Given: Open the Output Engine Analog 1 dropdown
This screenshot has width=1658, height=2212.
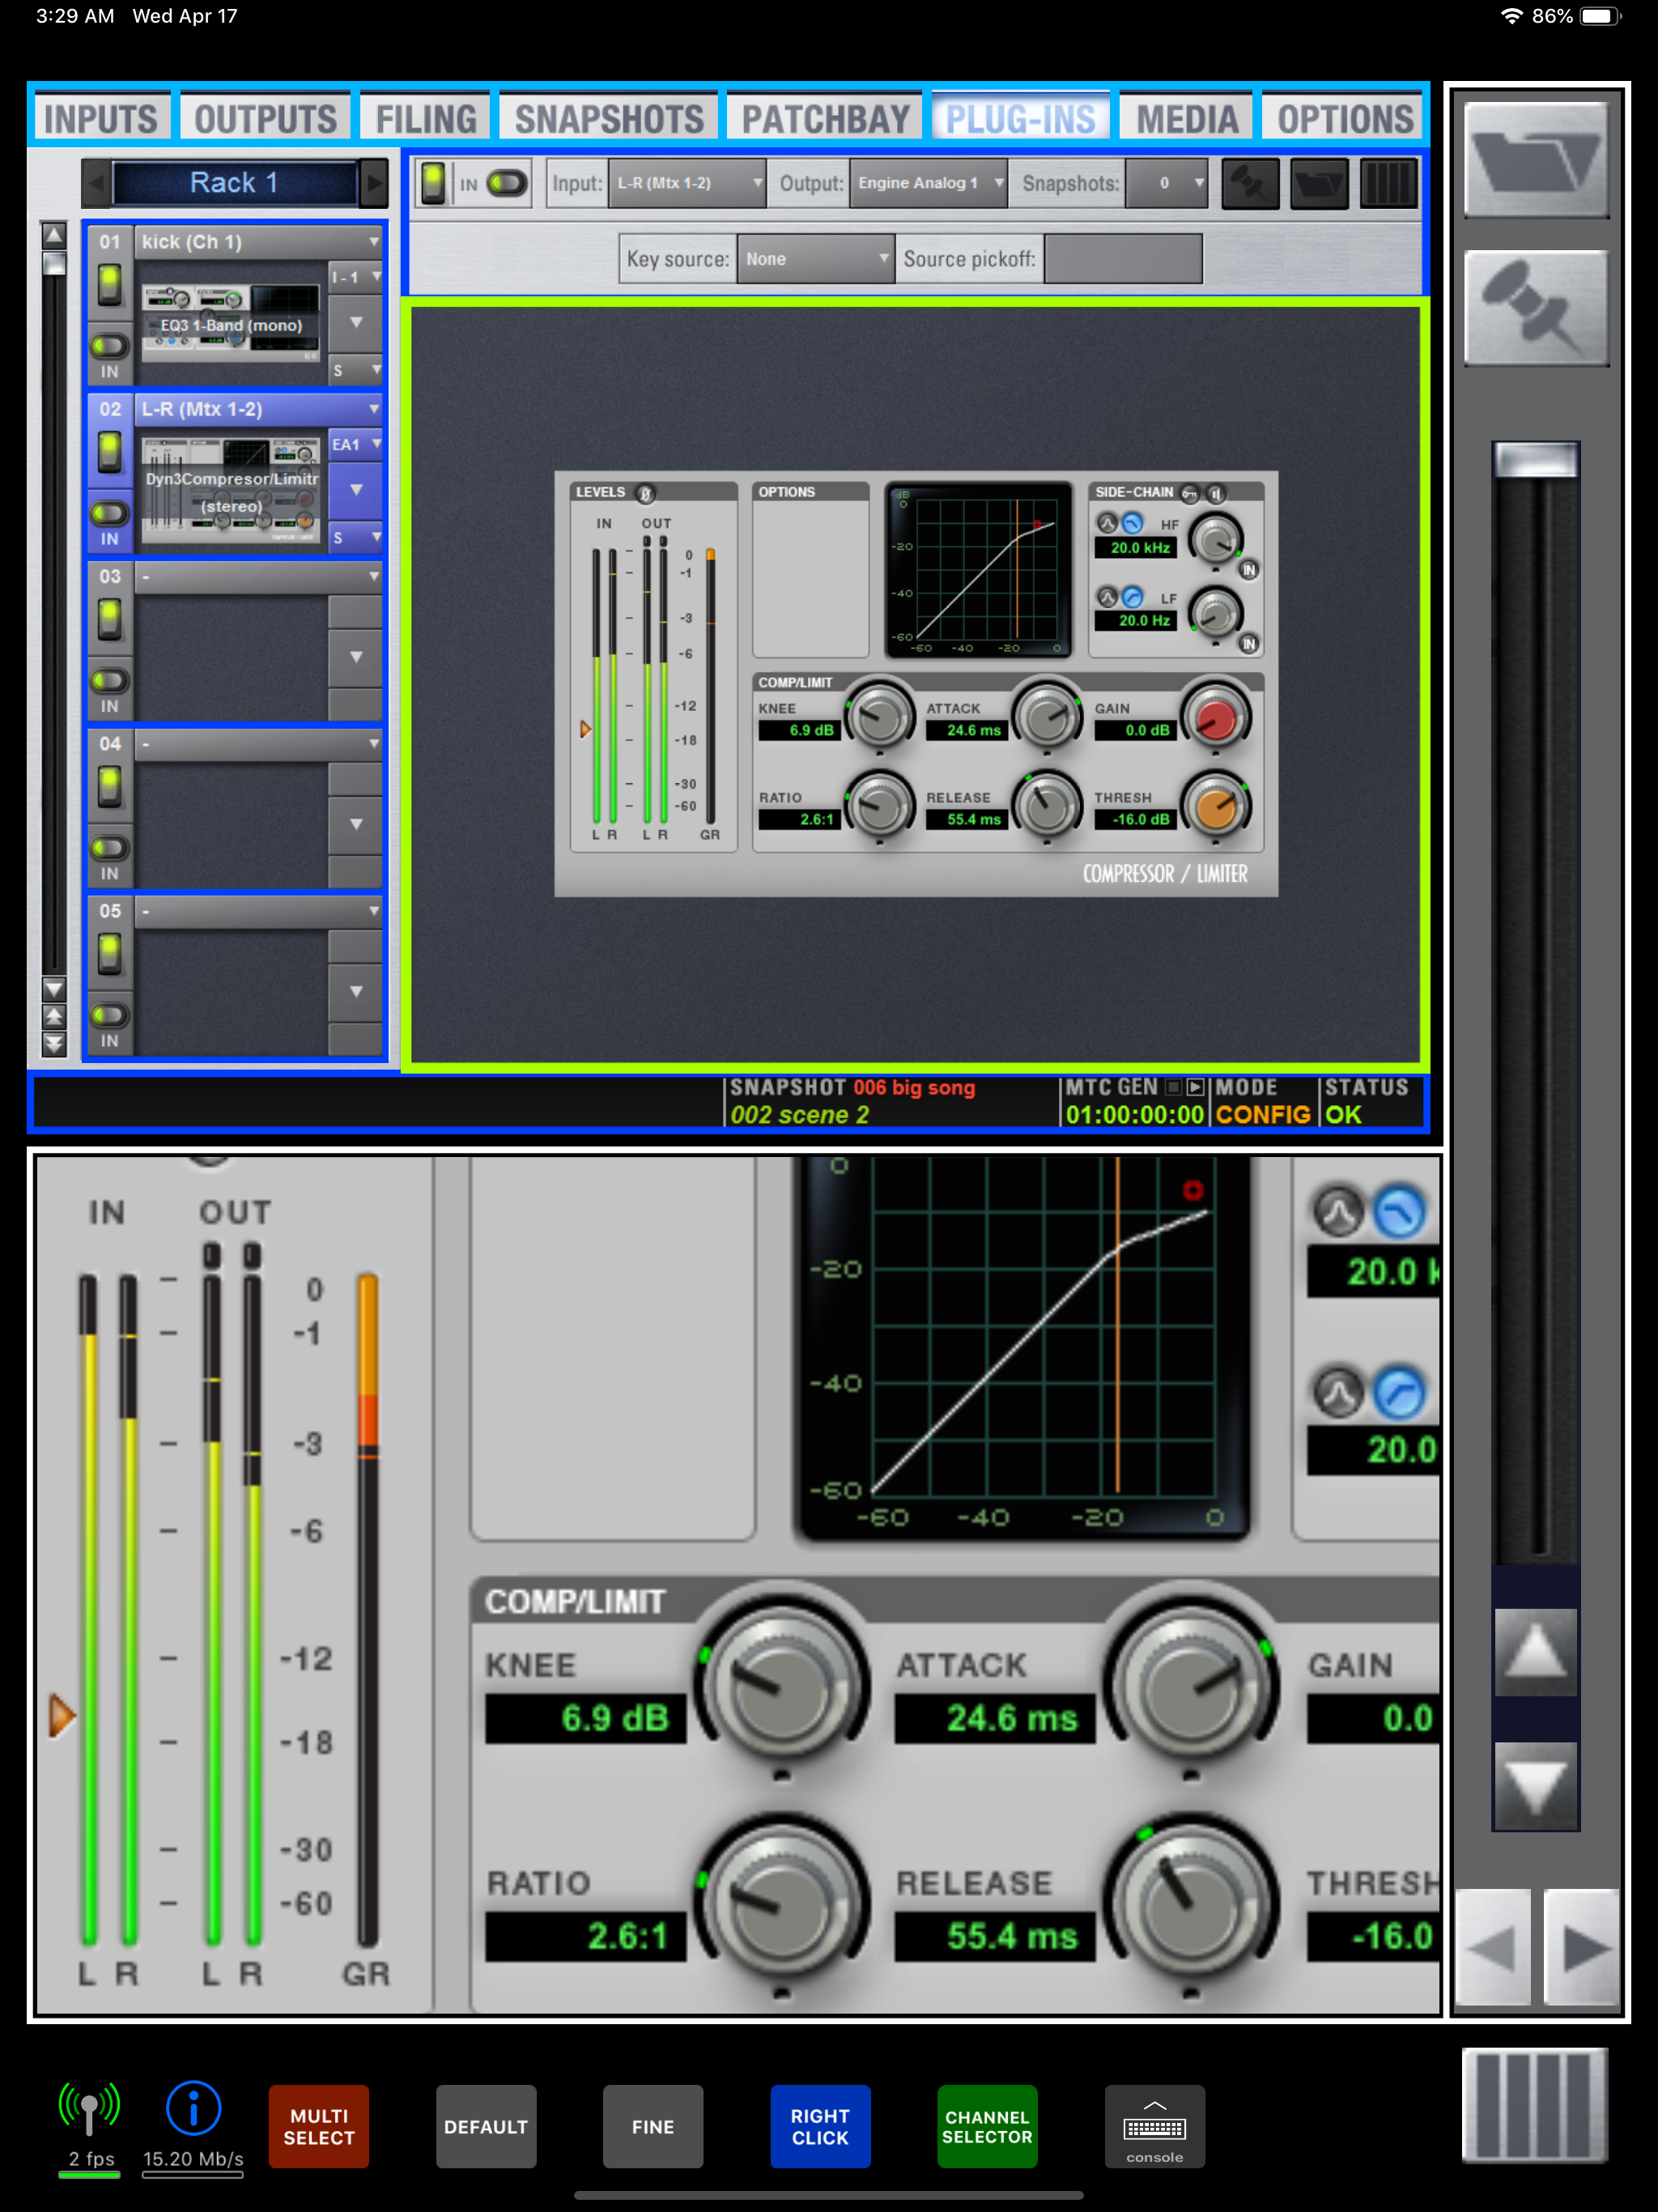Looking at the screenshot, I should [x=928, y=183].
